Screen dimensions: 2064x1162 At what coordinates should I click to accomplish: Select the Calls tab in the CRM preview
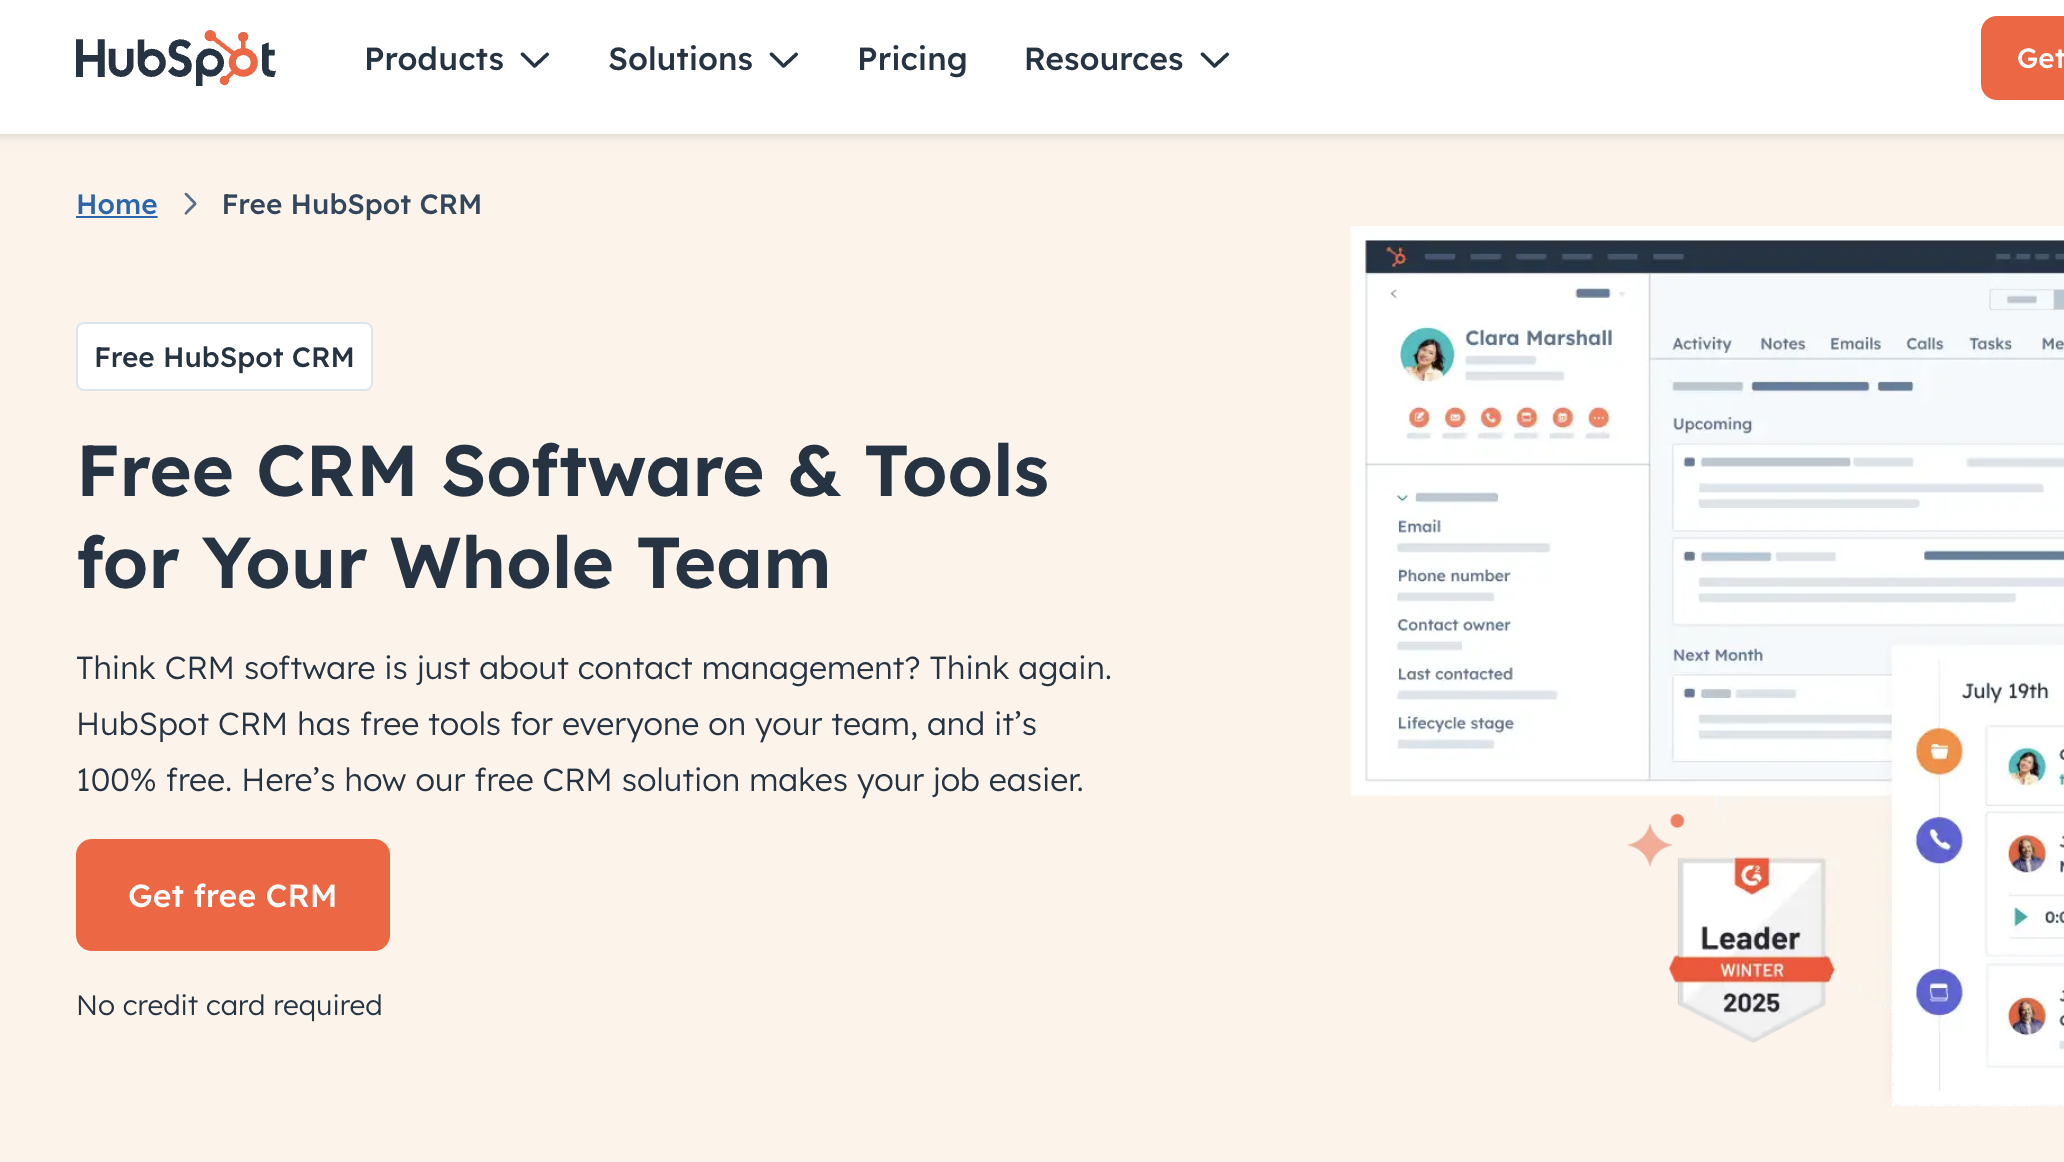coord(1925,343)
